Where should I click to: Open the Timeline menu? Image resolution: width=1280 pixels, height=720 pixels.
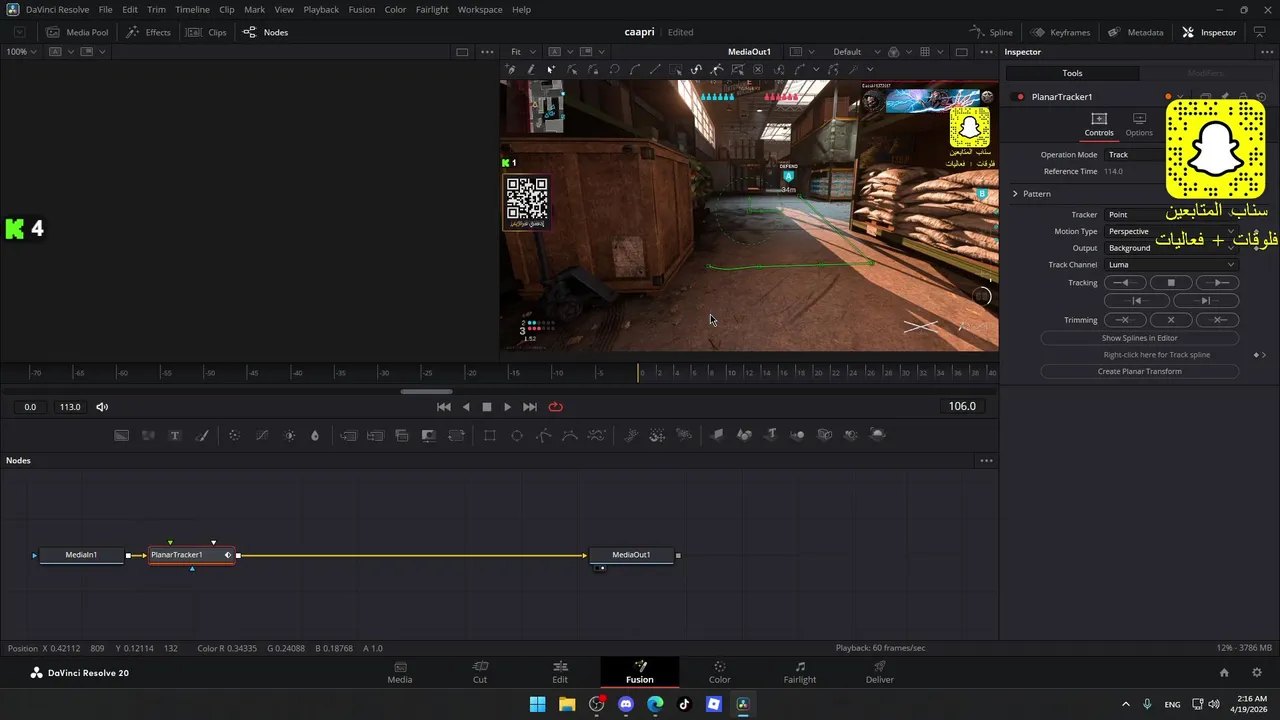click(x=192, y=9)
